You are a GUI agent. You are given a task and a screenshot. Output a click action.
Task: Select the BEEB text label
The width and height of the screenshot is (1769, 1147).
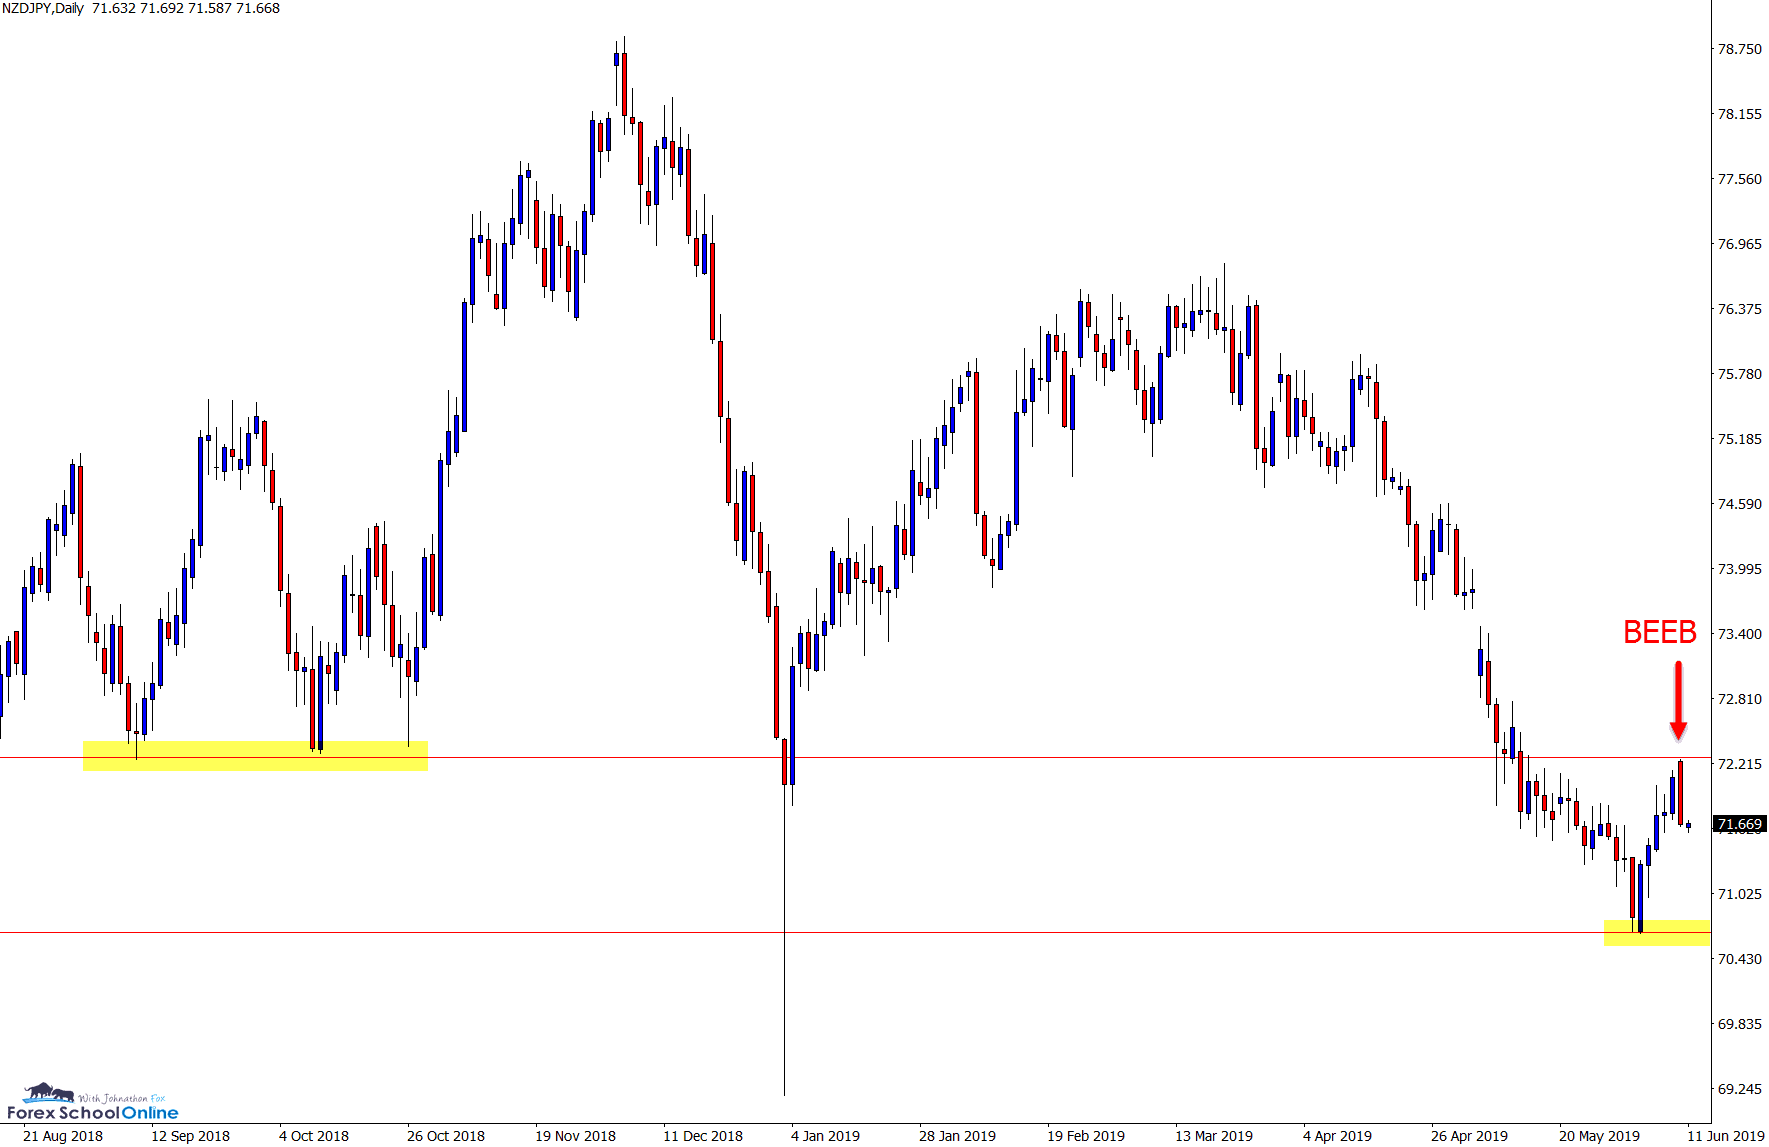(1659, 632)
